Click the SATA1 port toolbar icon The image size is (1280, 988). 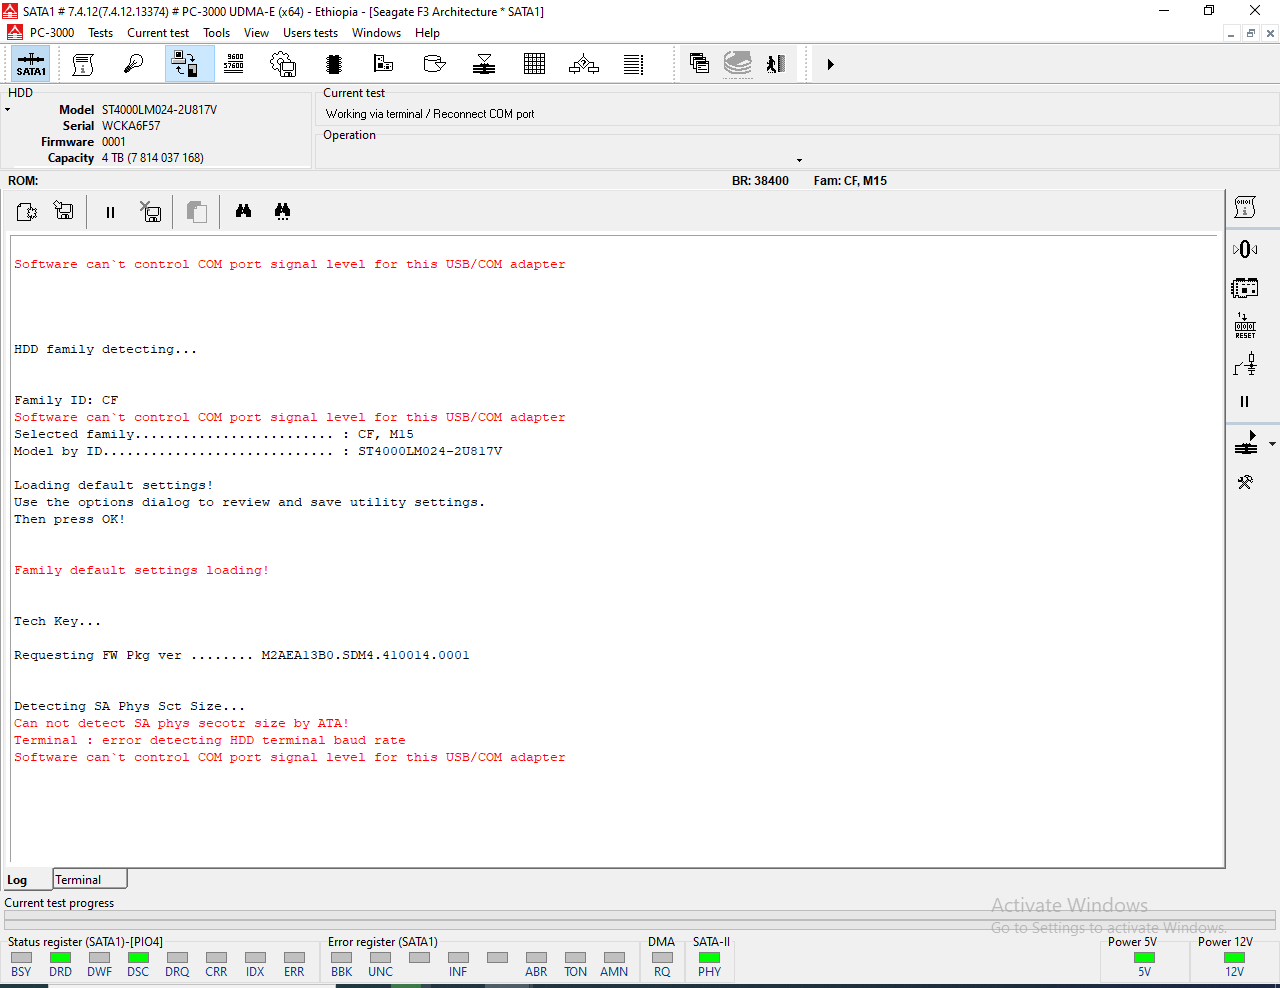31,64
